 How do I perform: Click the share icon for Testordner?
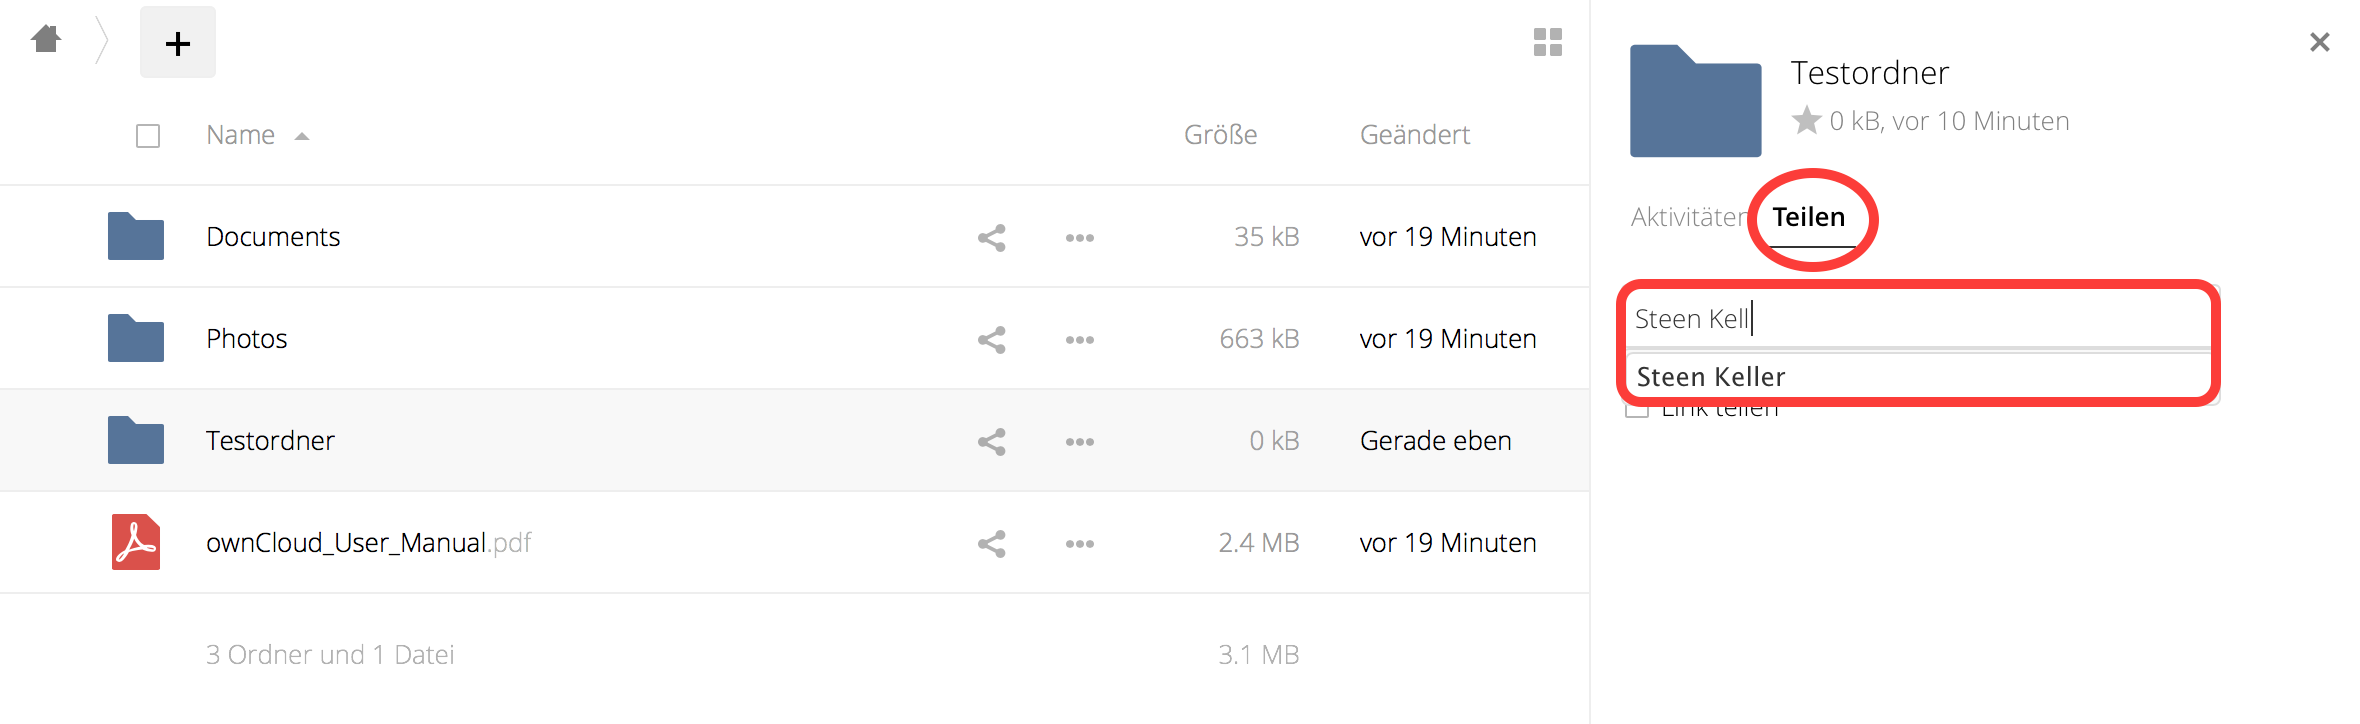point(991,442)
